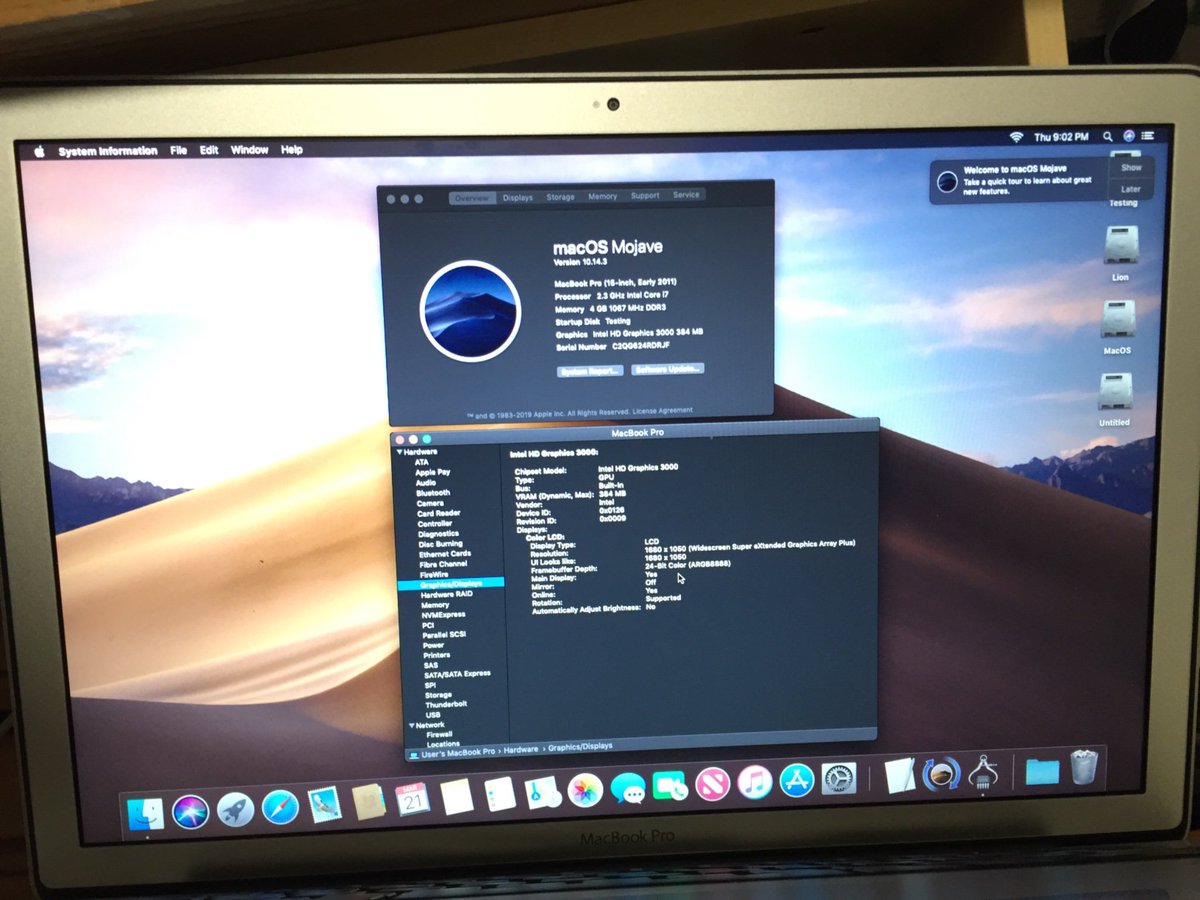Switch to Storage tab in About window
Screen dimensions: 1200x900
click(560, 197)
